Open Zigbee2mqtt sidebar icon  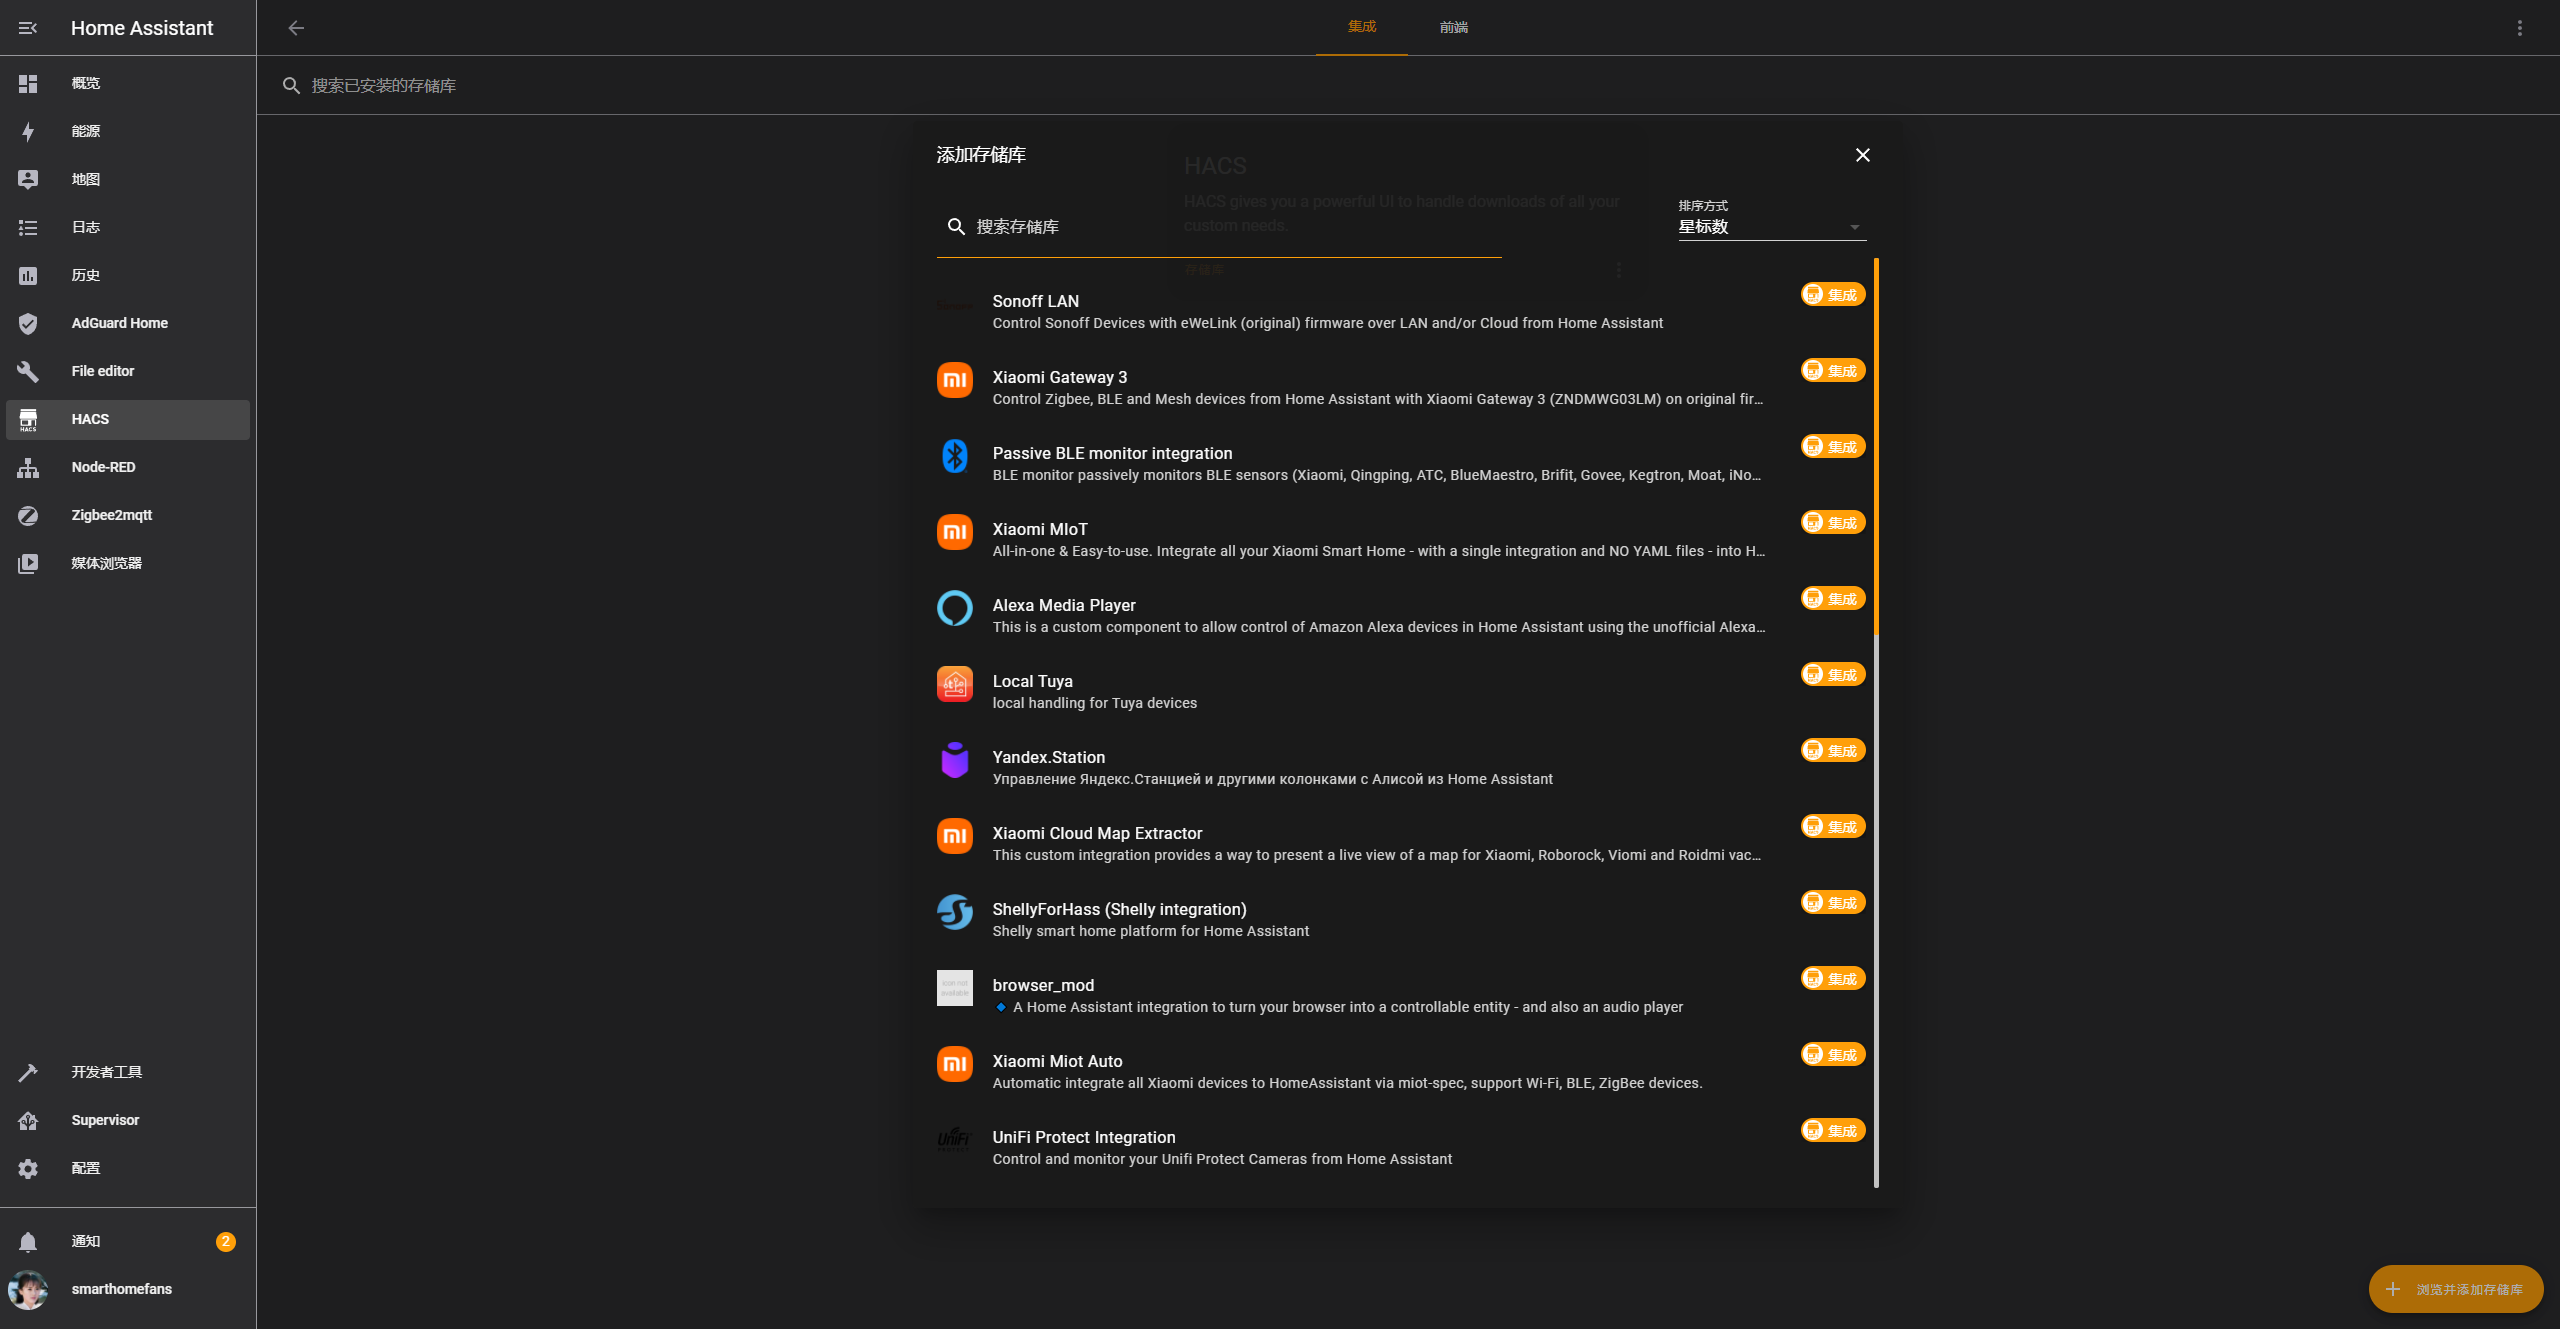(28, 516)
